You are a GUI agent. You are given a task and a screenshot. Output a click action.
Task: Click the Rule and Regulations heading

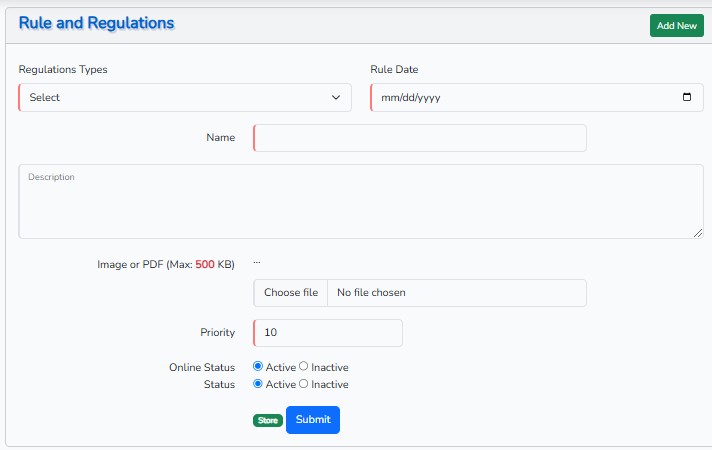pyautogui.click(x=96, y=23)
